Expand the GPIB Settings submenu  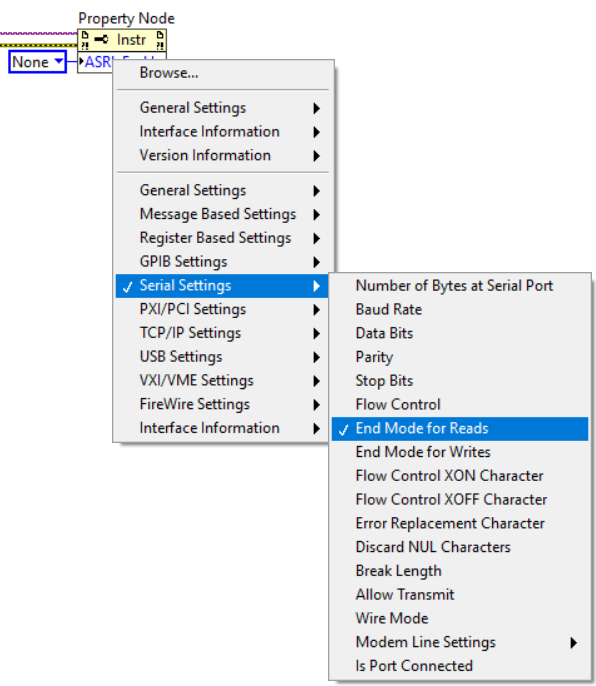(222, 262)
